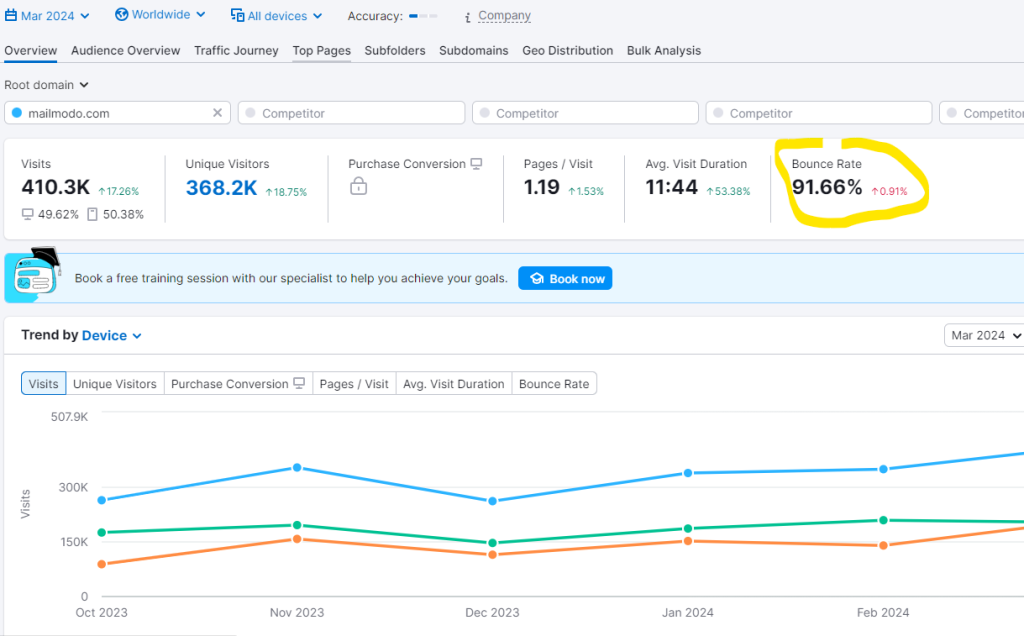Click the info icon beside Company
The image size is (1024, 636).
tap(468, 17)
